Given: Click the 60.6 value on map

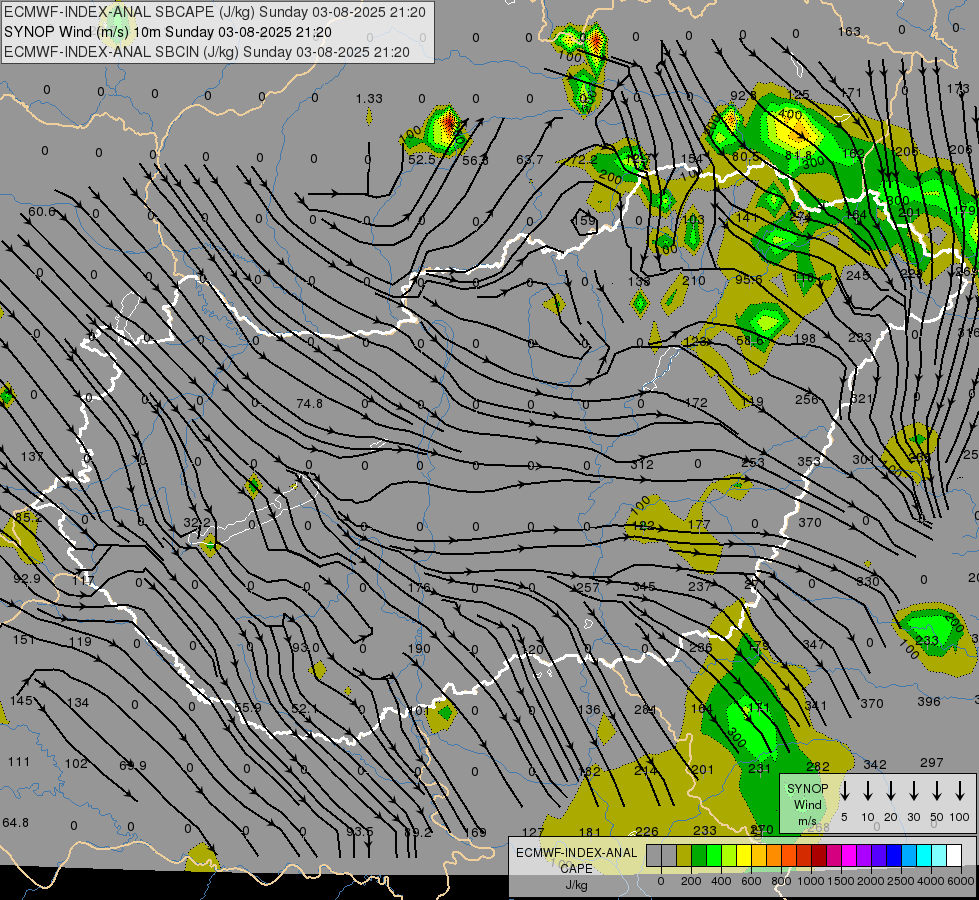Looking at the screenshot, I should click(x=42, y=212).
